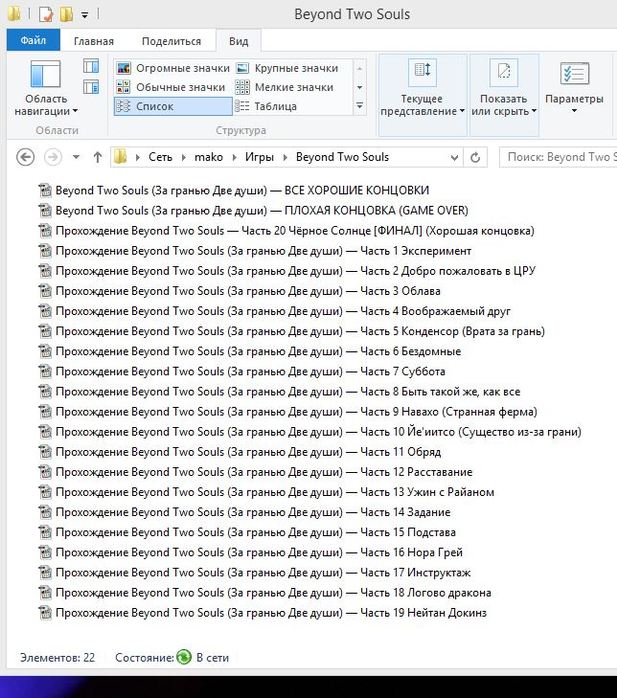This screenshot has height=698, width=617.
Task: Select file Часть 1 Эксперимент
Action: point(255,251)
